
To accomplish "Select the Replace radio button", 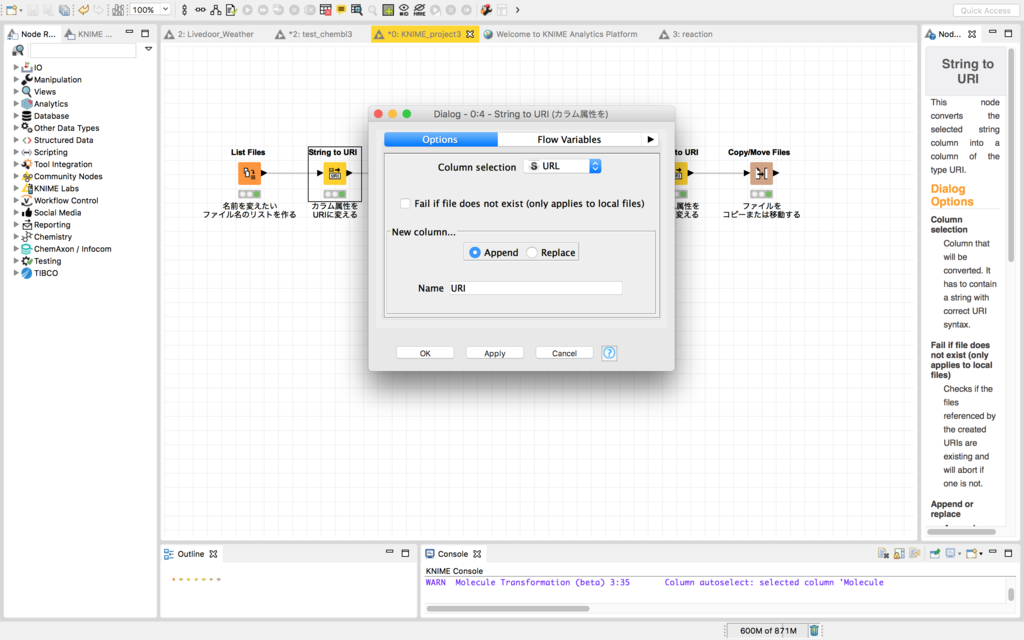I will (x=532, y=252).
